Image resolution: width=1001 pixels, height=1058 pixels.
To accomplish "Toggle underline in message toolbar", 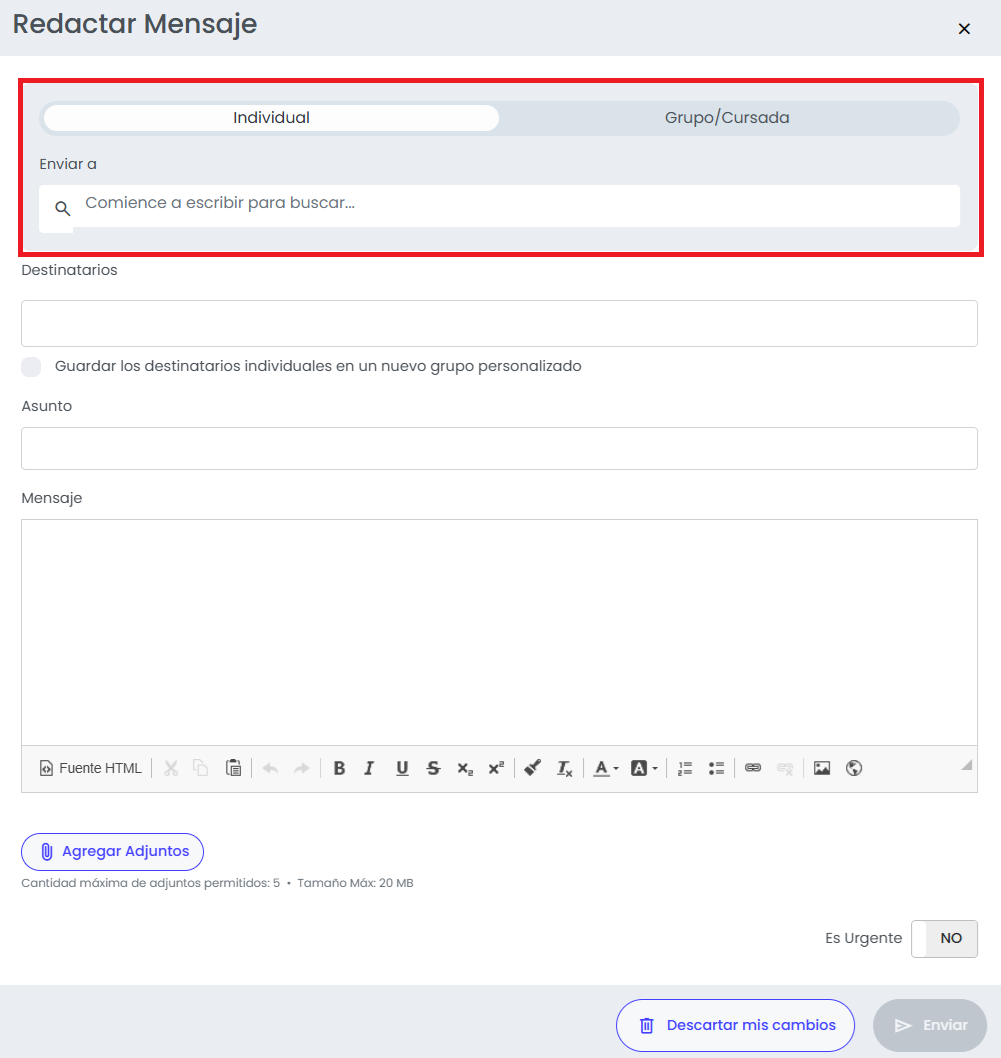I will click(402, 768).
